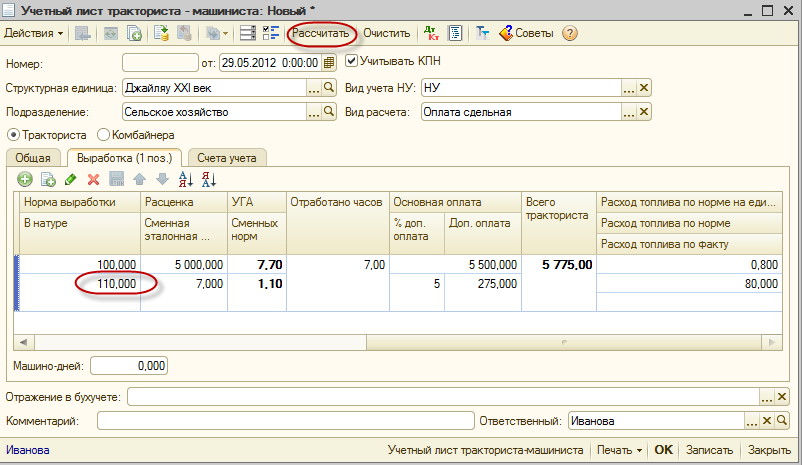Toggle the Учитывать КПН checkbox
802x465 pixels.
click(351, 61)
